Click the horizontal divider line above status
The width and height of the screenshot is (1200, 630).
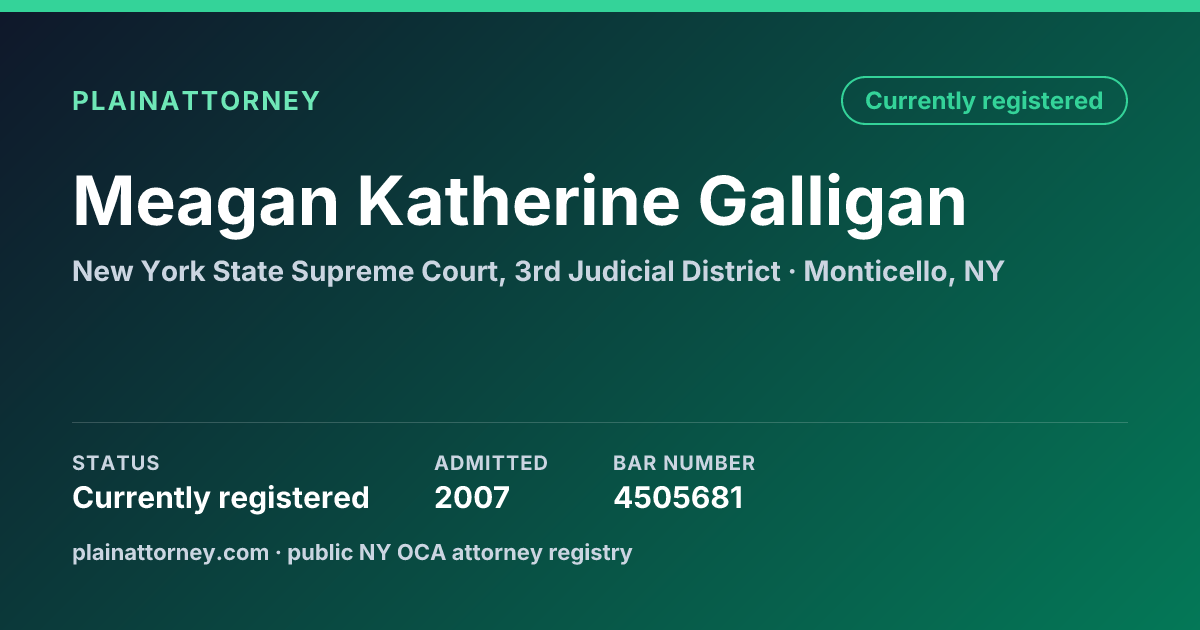(600, 422)
